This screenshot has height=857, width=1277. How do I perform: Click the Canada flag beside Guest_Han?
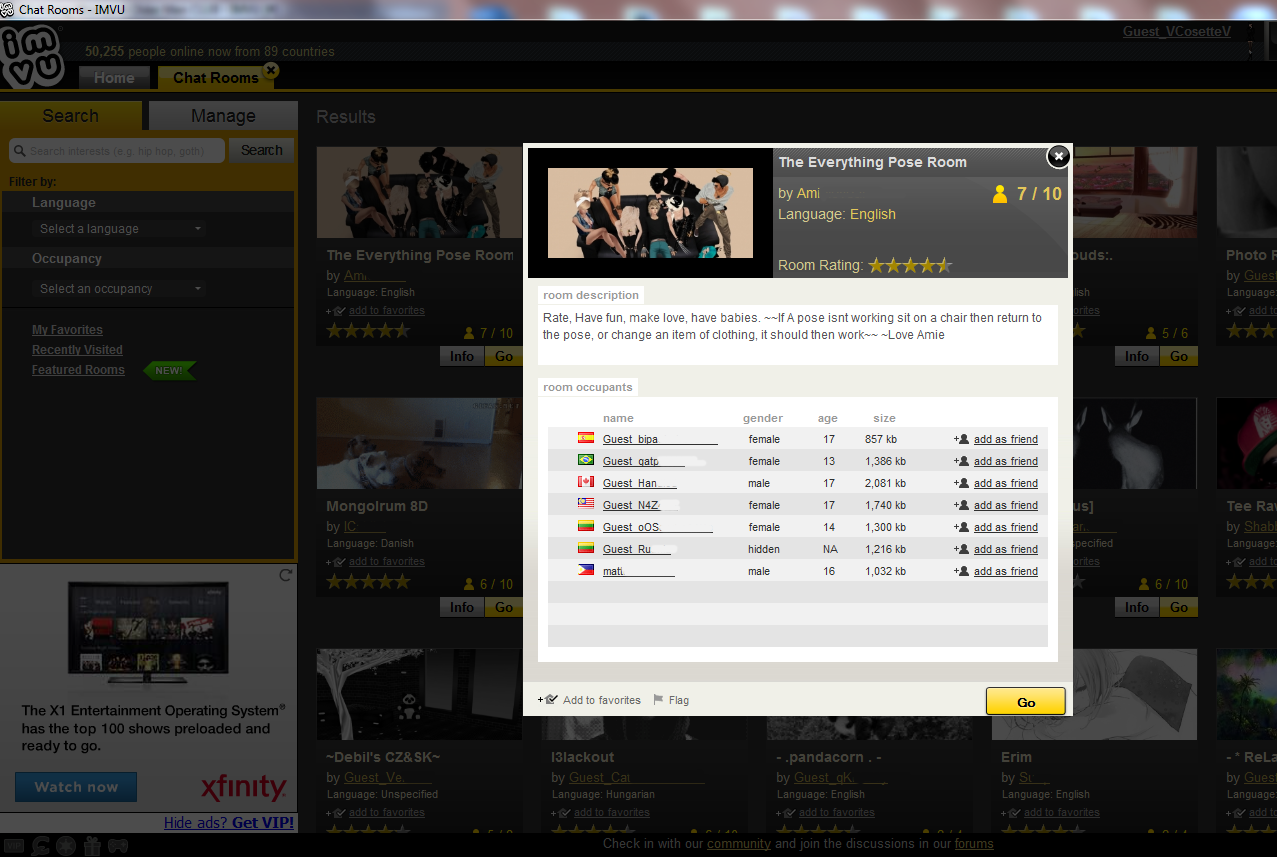pyautogui.click(x=586, y=482)
